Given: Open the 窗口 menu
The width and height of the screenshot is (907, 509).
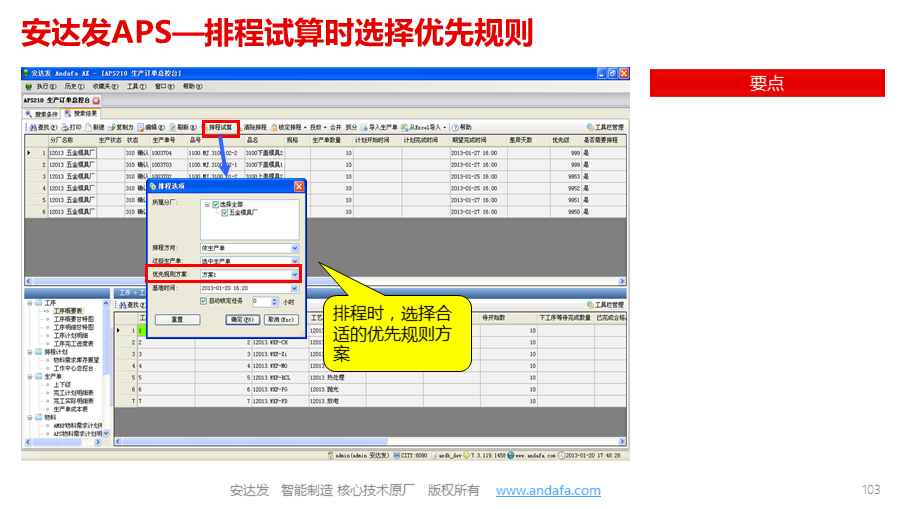Looking at the screenshot, I should click(x=164, y=87).
